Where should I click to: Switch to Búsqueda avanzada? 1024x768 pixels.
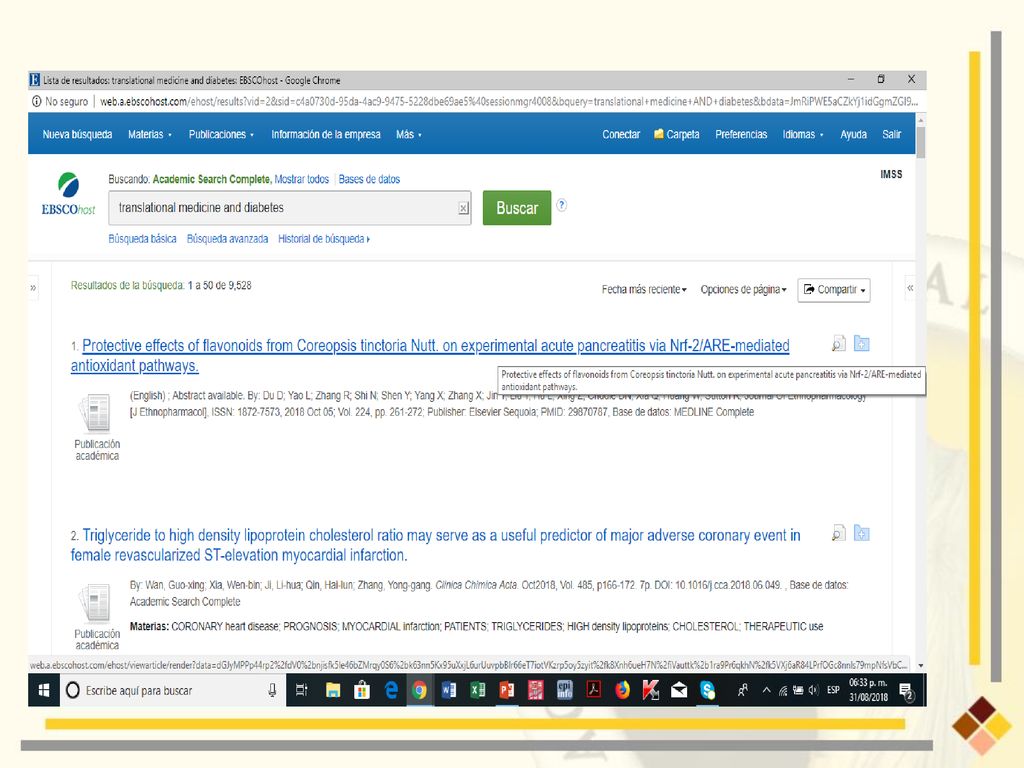[x=227, y=239]
